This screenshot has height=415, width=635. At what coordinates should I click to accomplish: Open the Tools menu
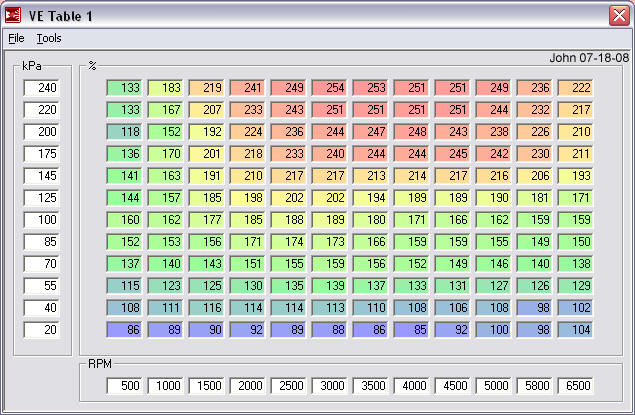(x=49, y=38)
